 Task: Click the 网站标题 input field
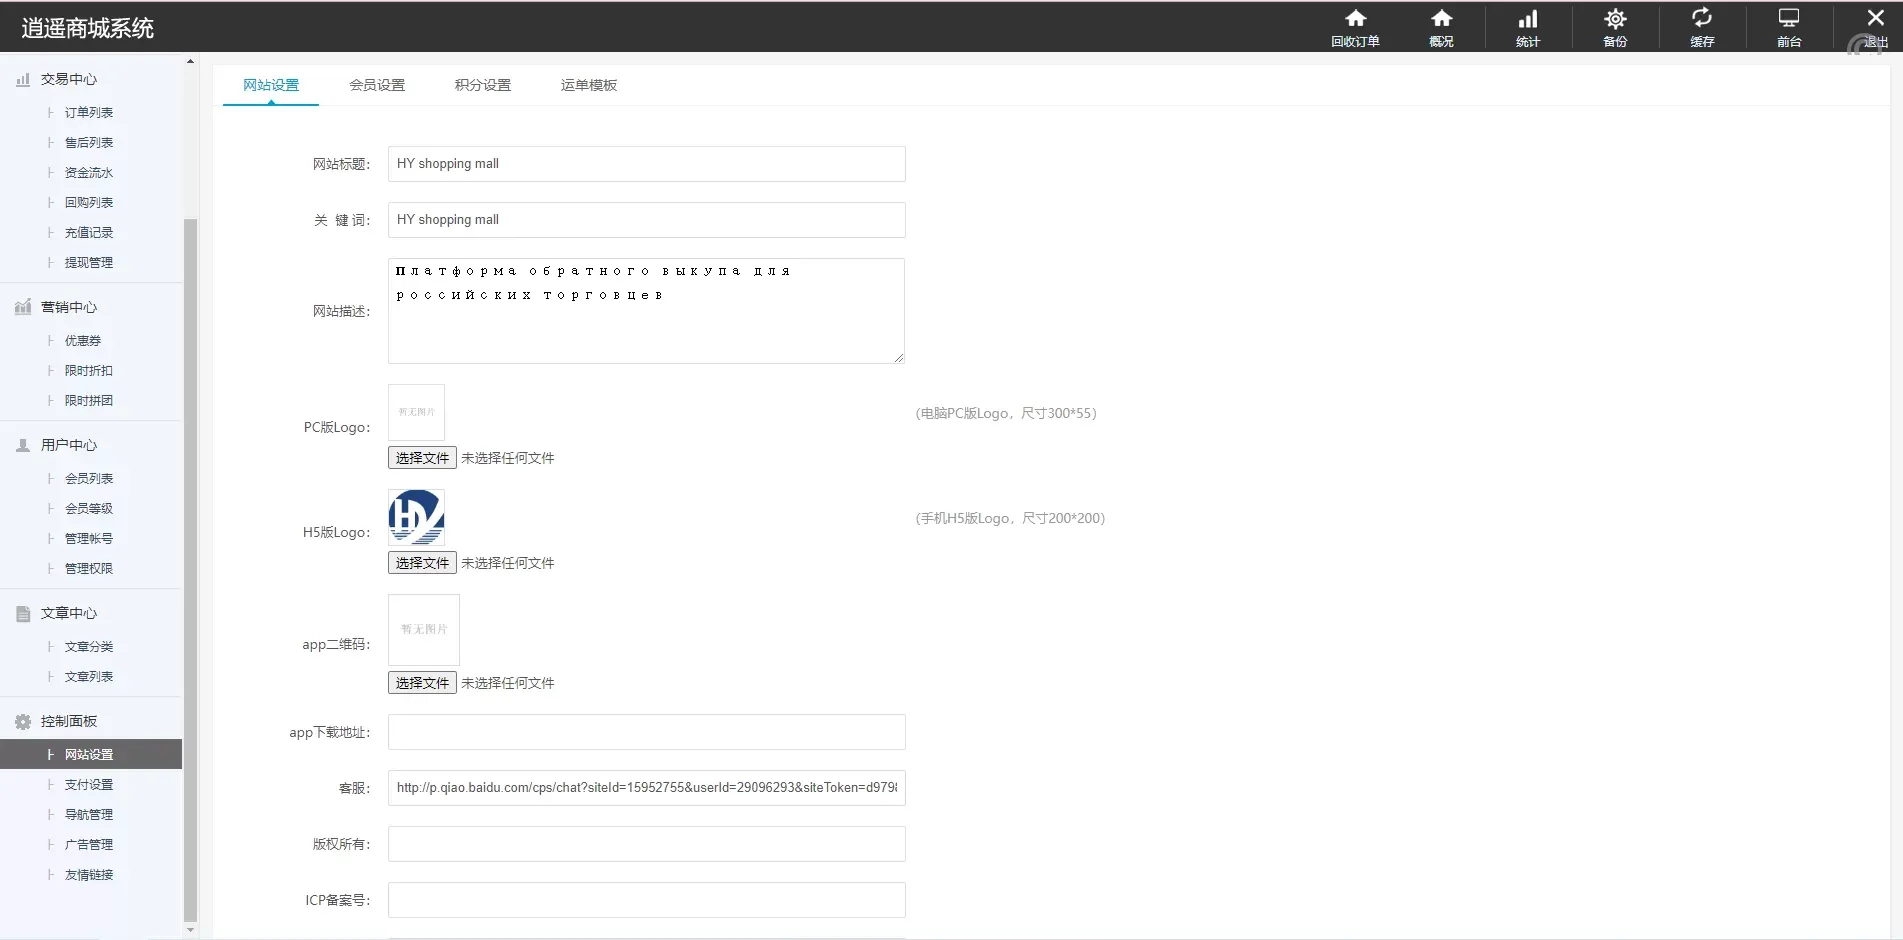click(x=646, y=164)
